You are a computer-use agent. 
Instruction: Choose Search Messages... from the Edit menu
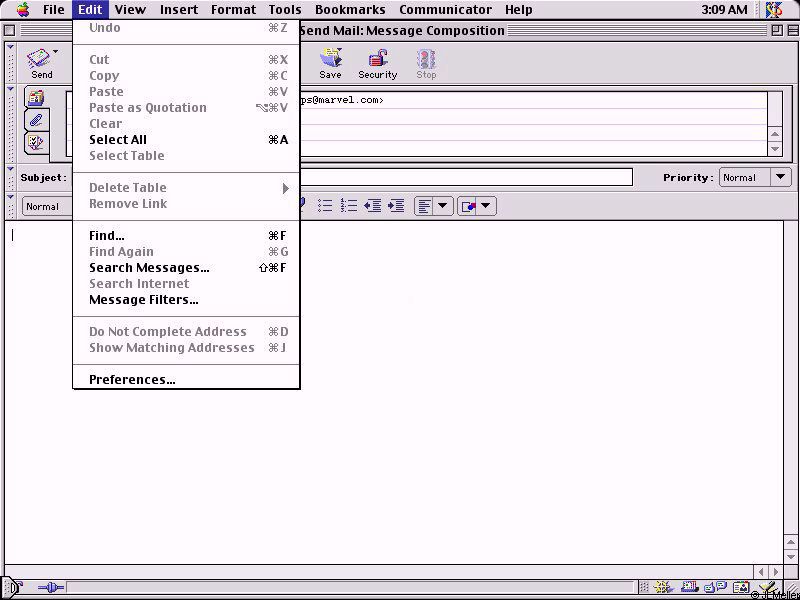pyautogui.click(x=186, y=268)
